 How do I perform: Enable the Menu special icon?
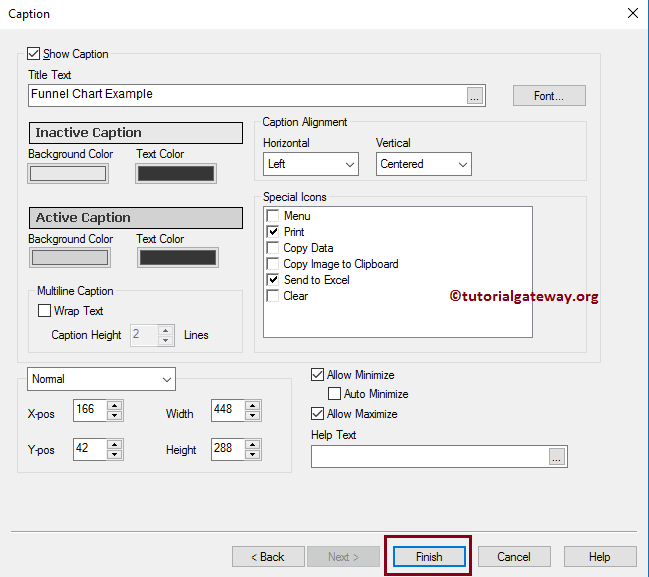pyautogui.click(x=273, y=216)
